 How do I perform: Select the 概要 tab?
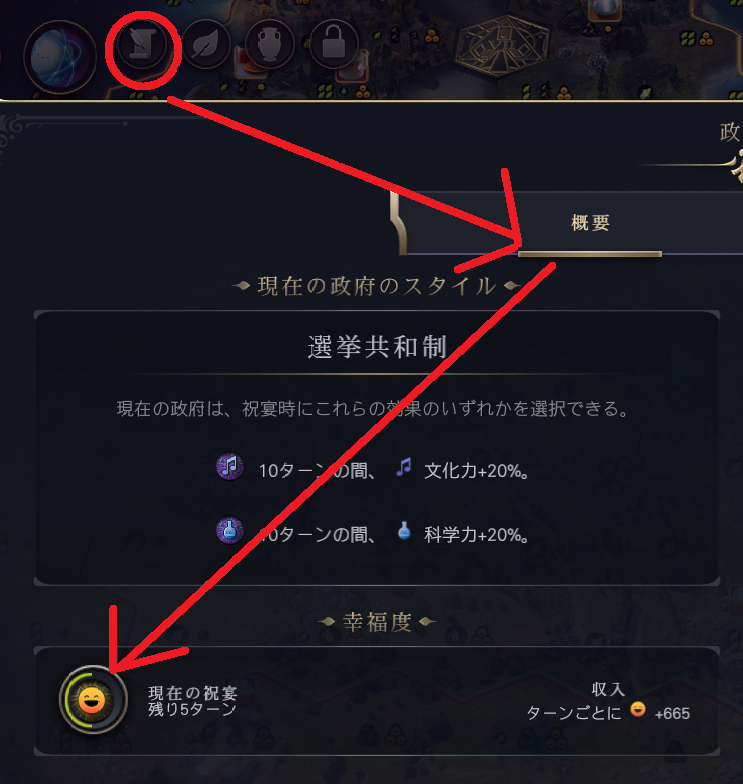tap(590, 223)
